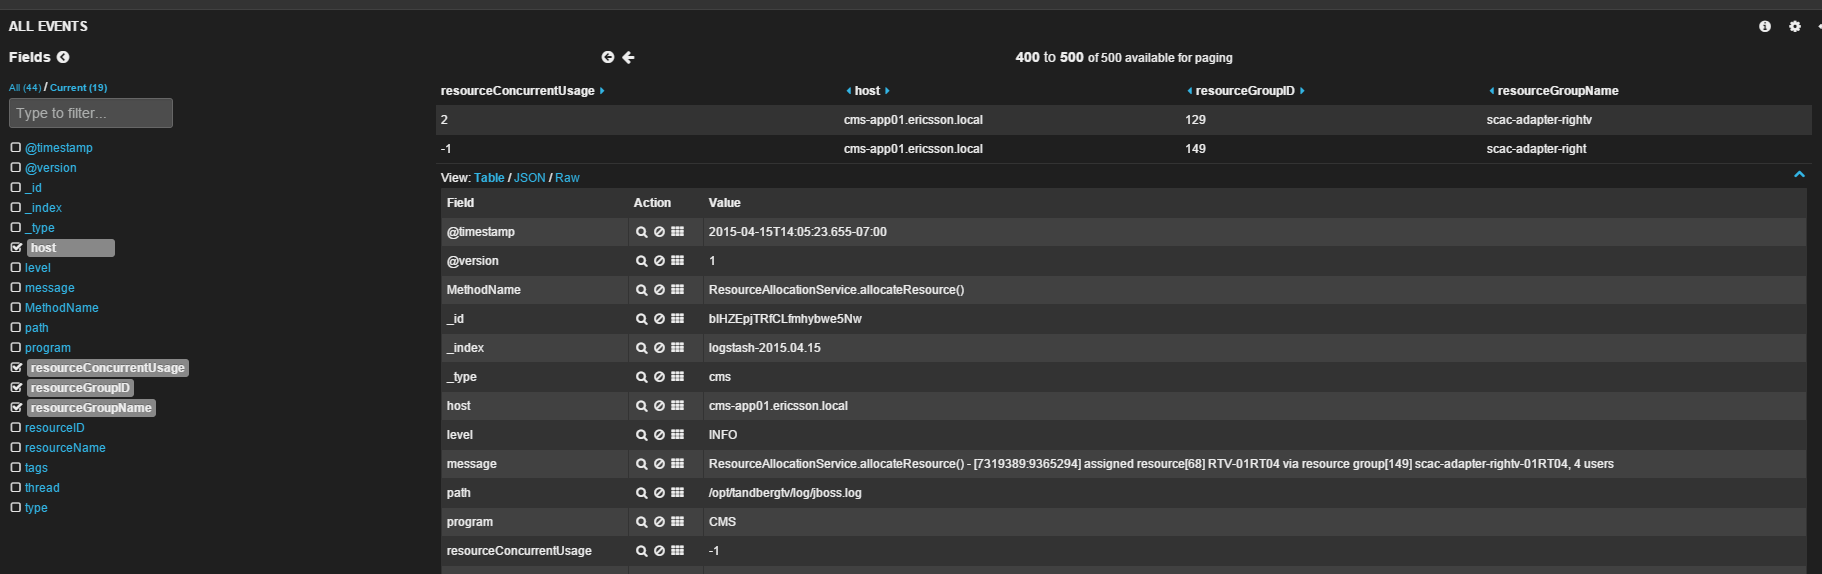The height and width of the screenshot is (574, 1822).
Task: Click the plain left arrow paging icon
Action: (x=629, y=58)
